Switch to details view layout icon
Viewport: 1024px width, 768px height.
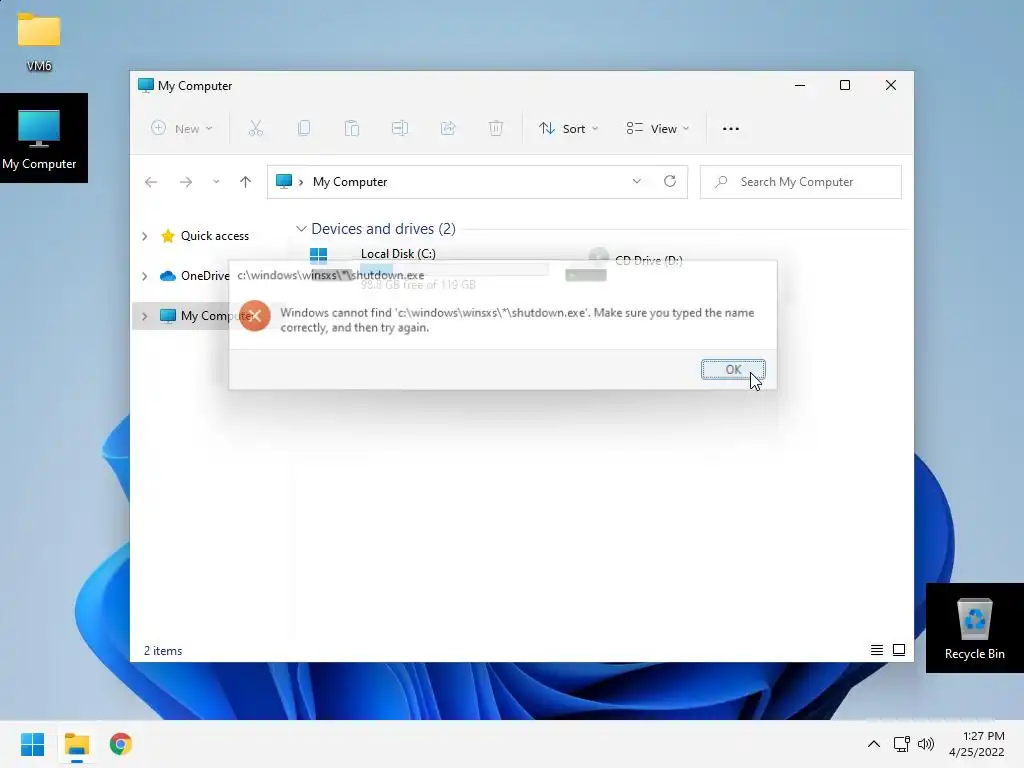[876, 650]
